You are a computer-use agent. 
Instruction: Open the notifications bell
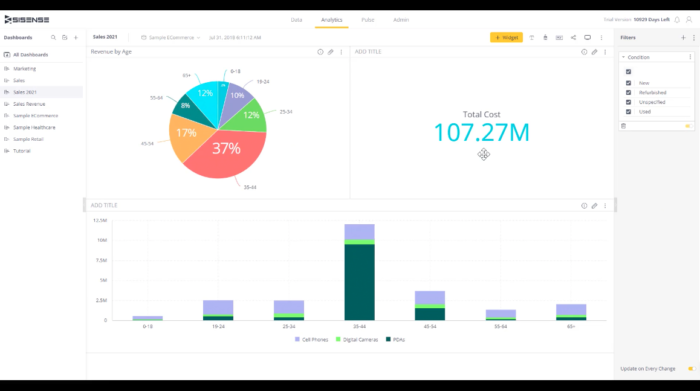coord(677,20)
